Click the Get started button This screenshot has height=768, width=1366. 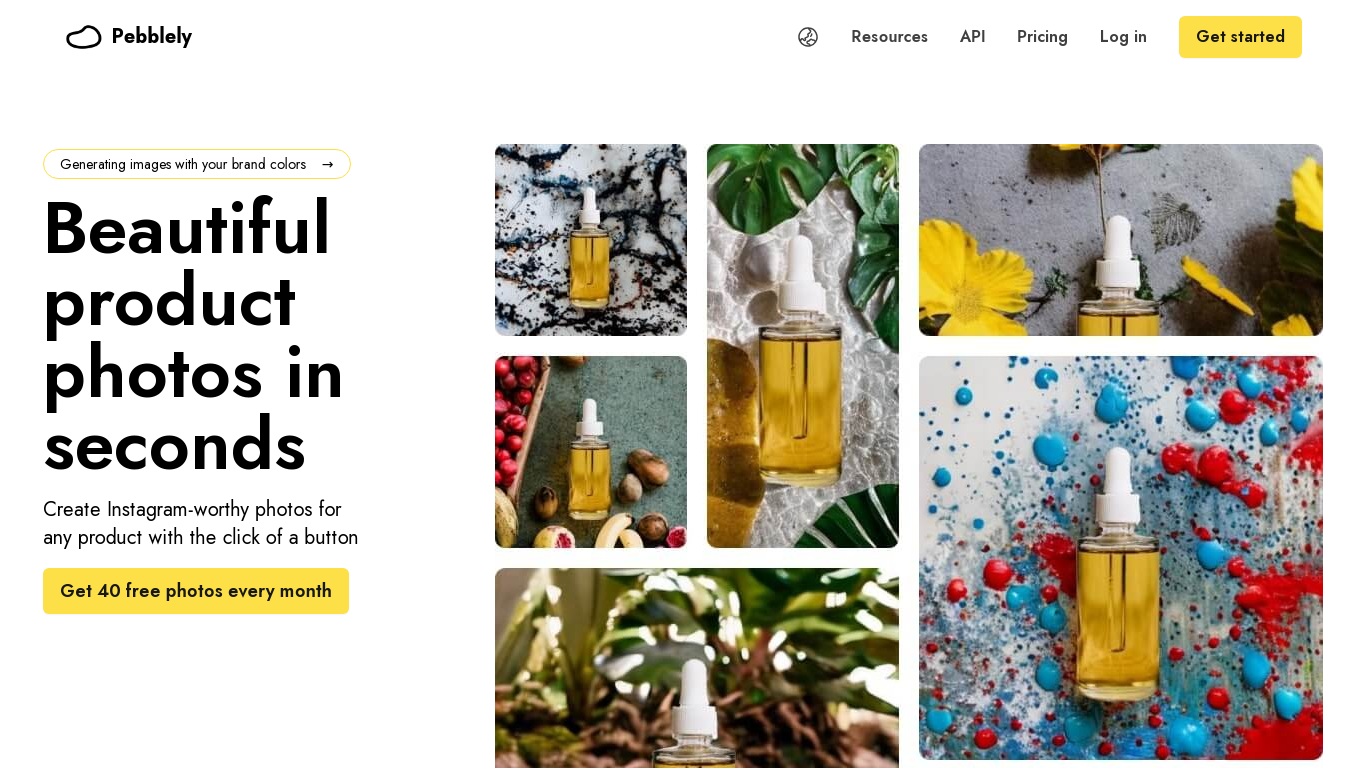(x=1240, y=37)
